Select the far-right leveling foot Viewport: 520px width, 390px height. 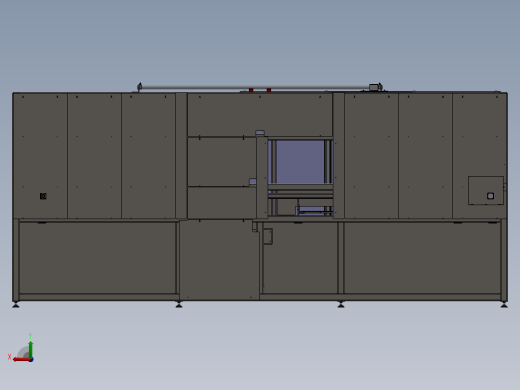click(x=504, y=305)
